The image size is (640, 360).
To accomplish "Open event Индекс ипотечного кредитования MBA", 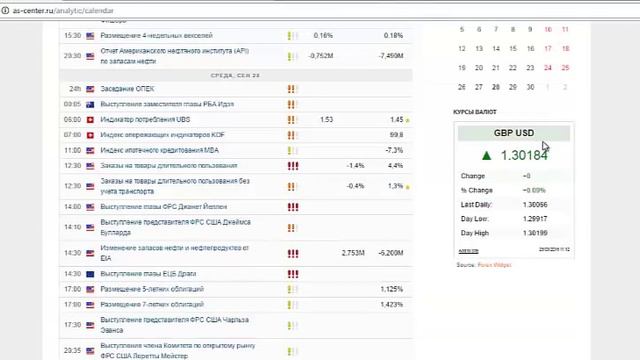I will click(x=159, y=151).
